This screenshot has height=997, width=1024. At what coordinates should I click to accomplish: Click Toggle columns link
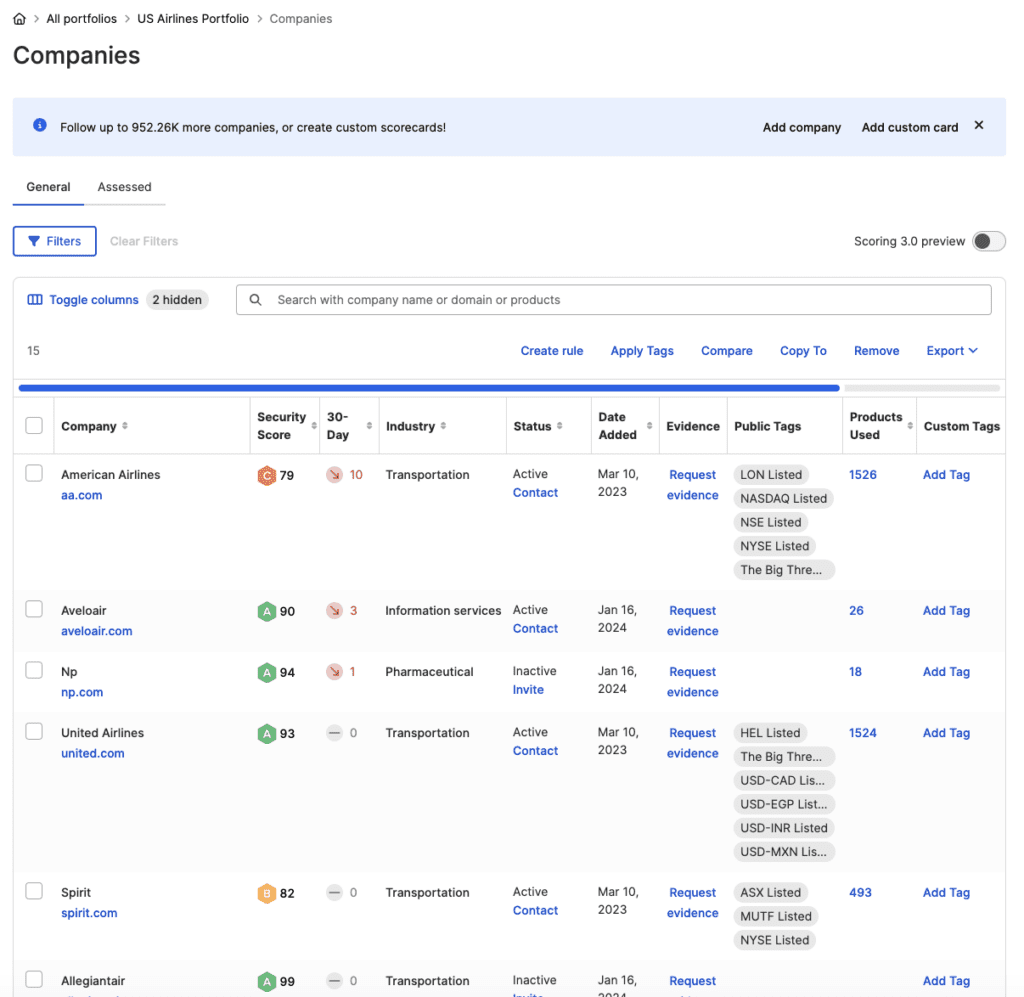click(x=94, y=300)
